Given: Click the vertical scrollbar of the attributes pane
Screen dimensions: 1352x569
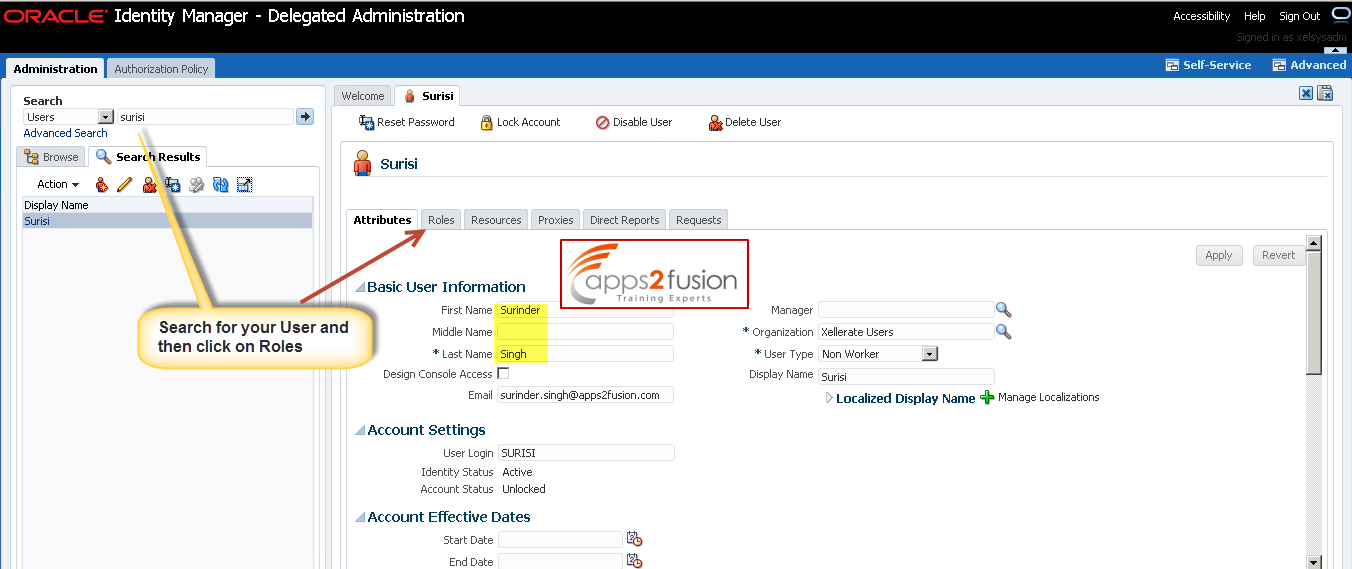Looking at the screenshot, I should (1314, 402).
